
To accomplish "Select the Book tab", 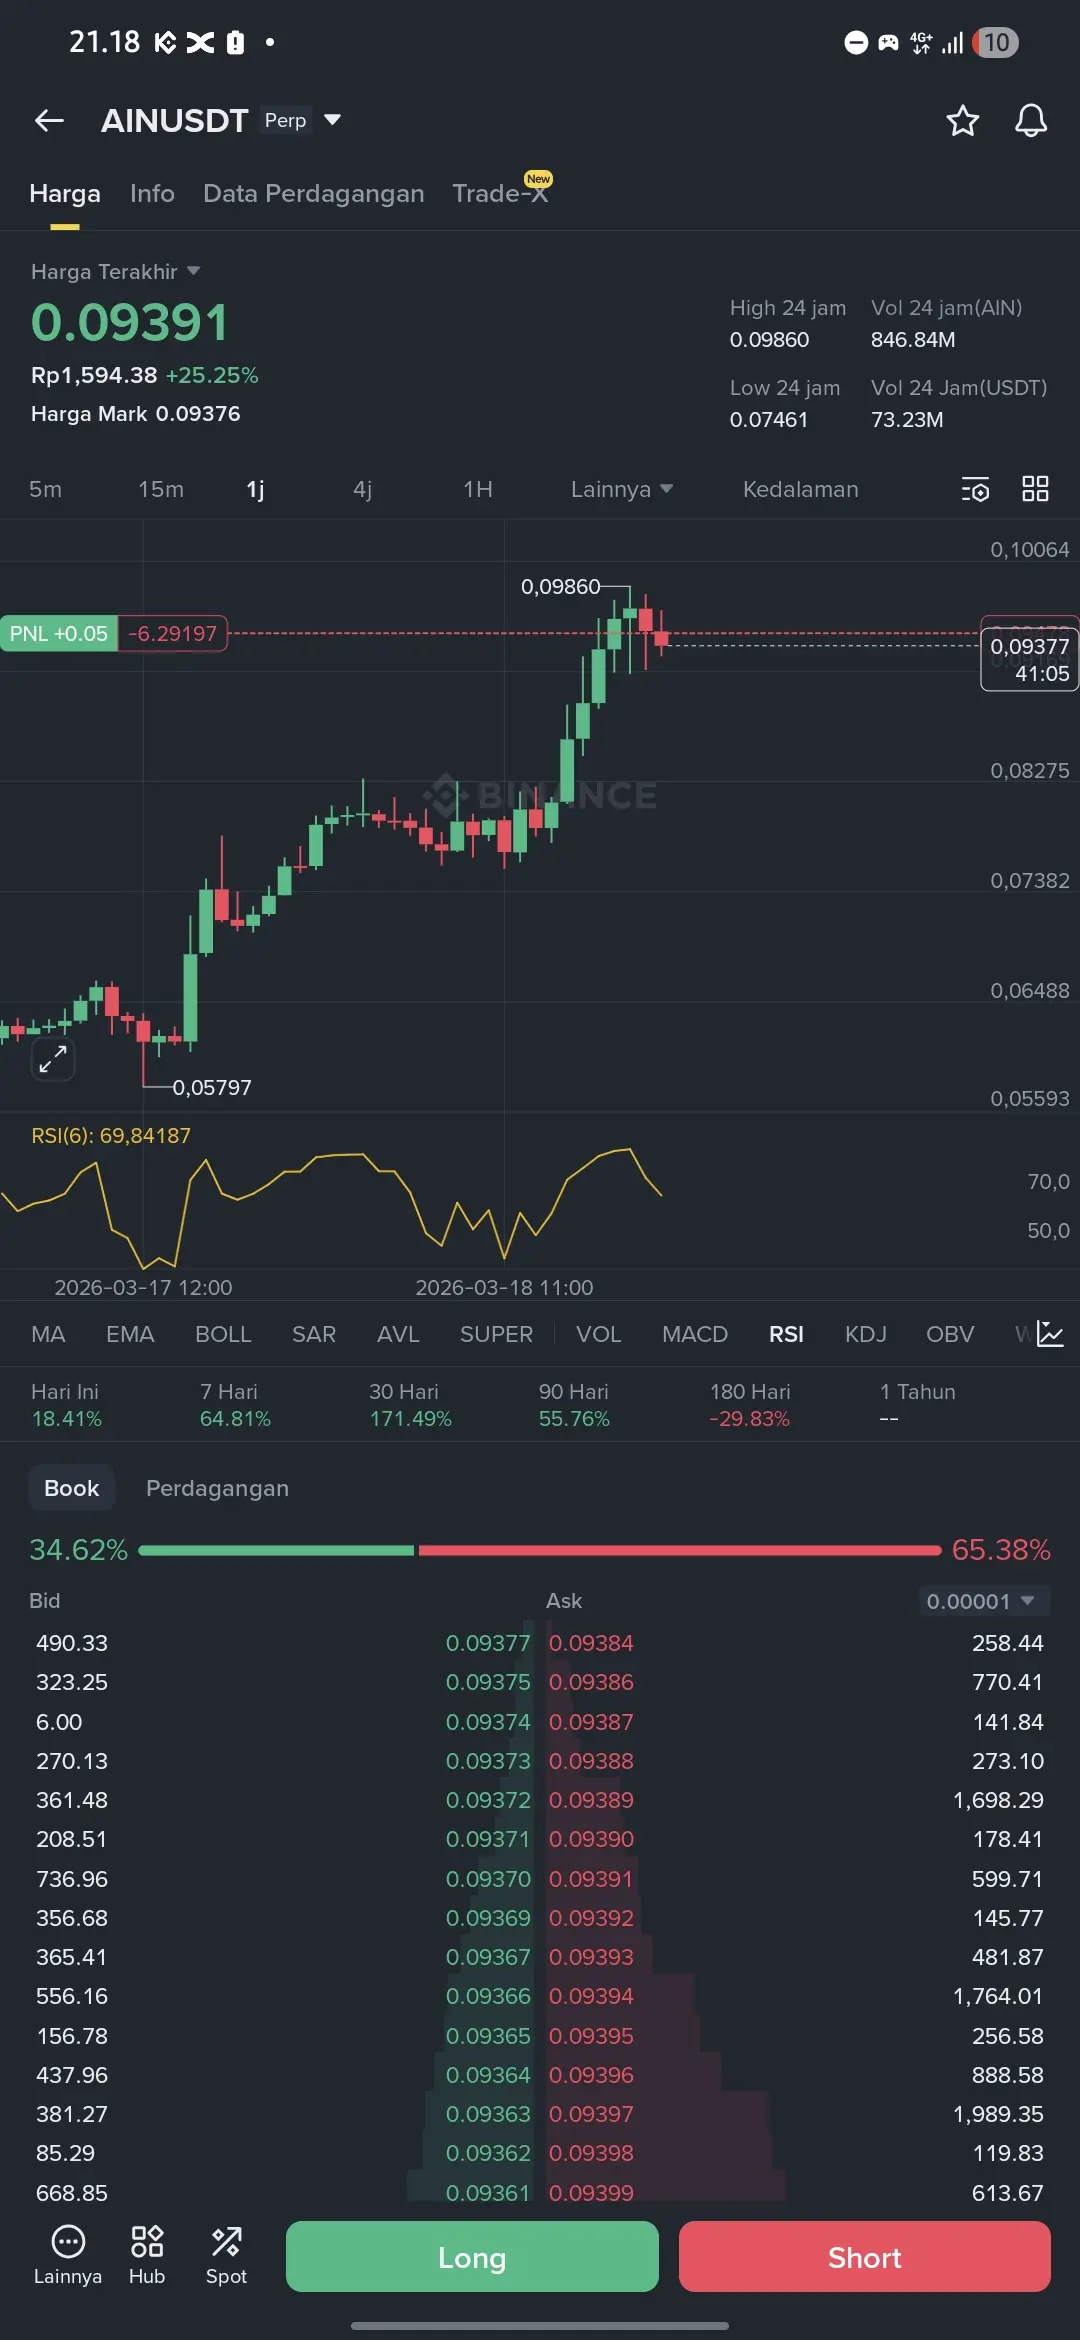I will [72, 1488].
